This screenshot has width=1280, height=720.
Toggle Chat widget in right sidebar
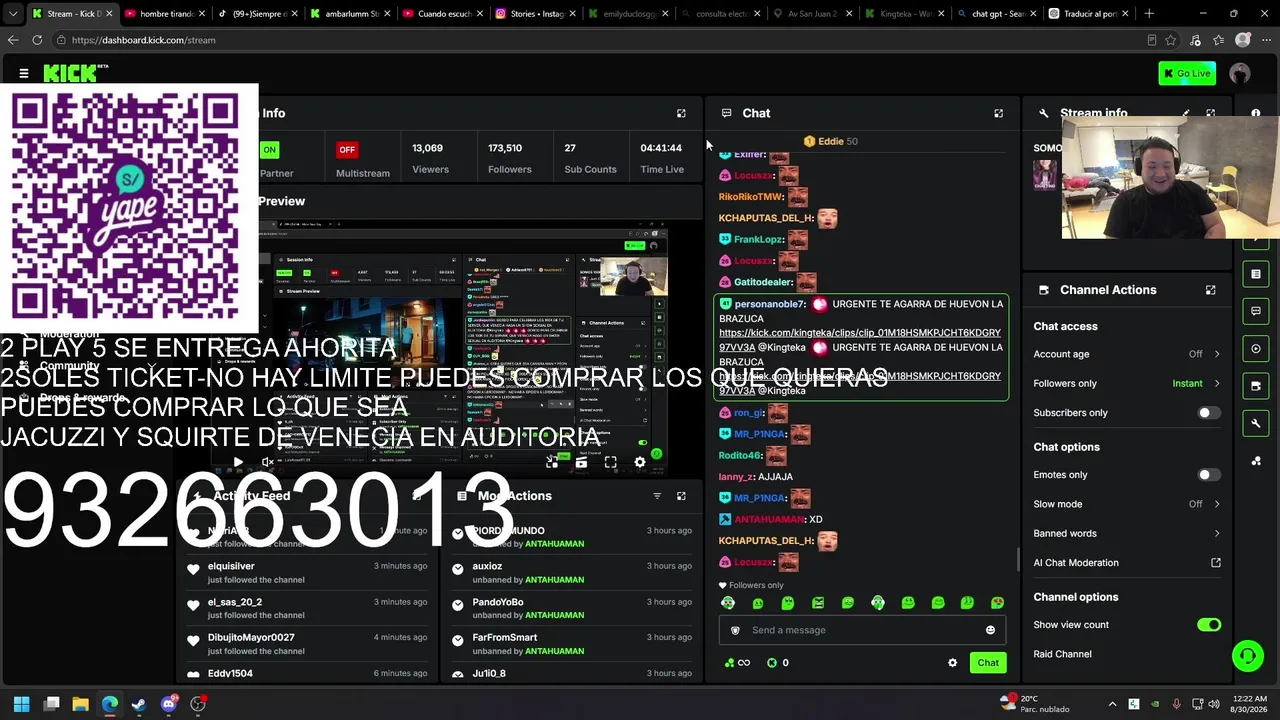[1256, 311]
